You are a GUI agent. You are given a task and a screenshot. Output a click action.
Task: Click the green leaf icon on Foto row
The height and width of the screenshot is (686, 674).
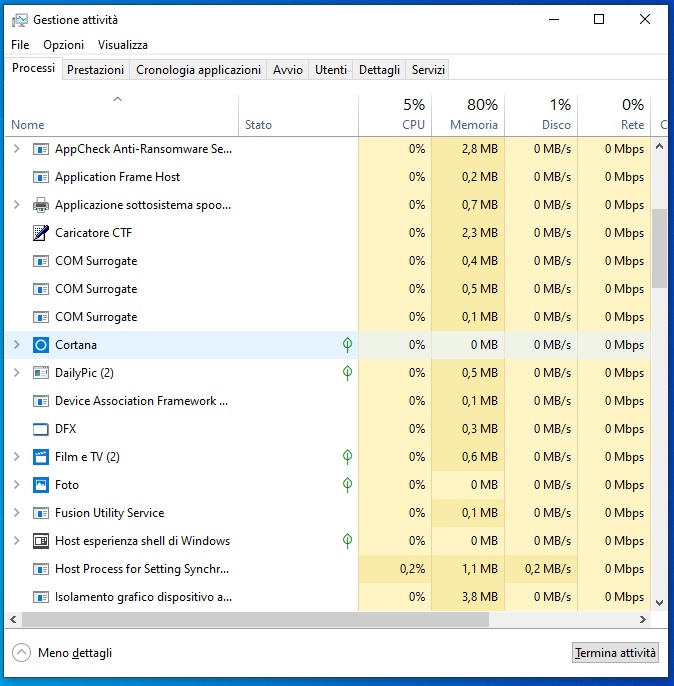pos(347,485)
